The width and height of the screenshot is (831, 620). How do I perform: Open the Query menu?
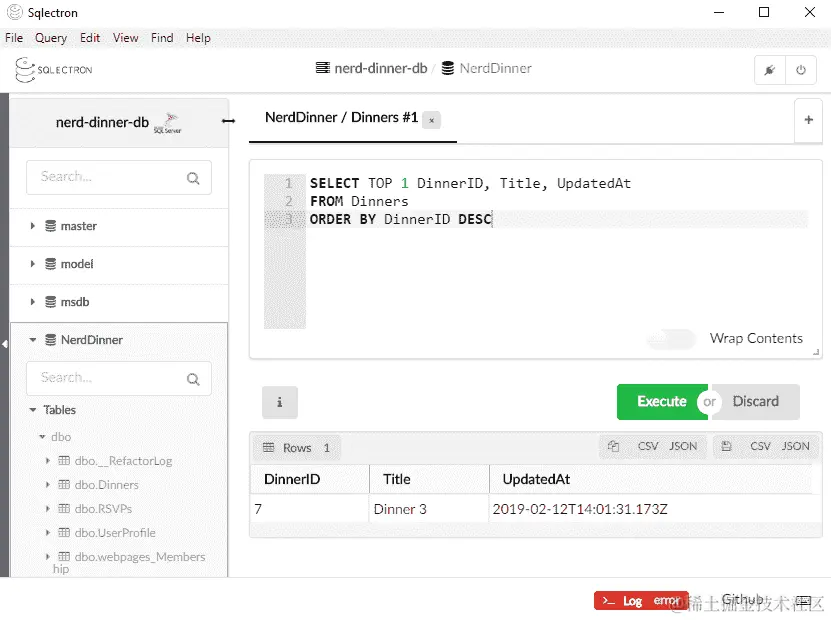click(51, 38)
